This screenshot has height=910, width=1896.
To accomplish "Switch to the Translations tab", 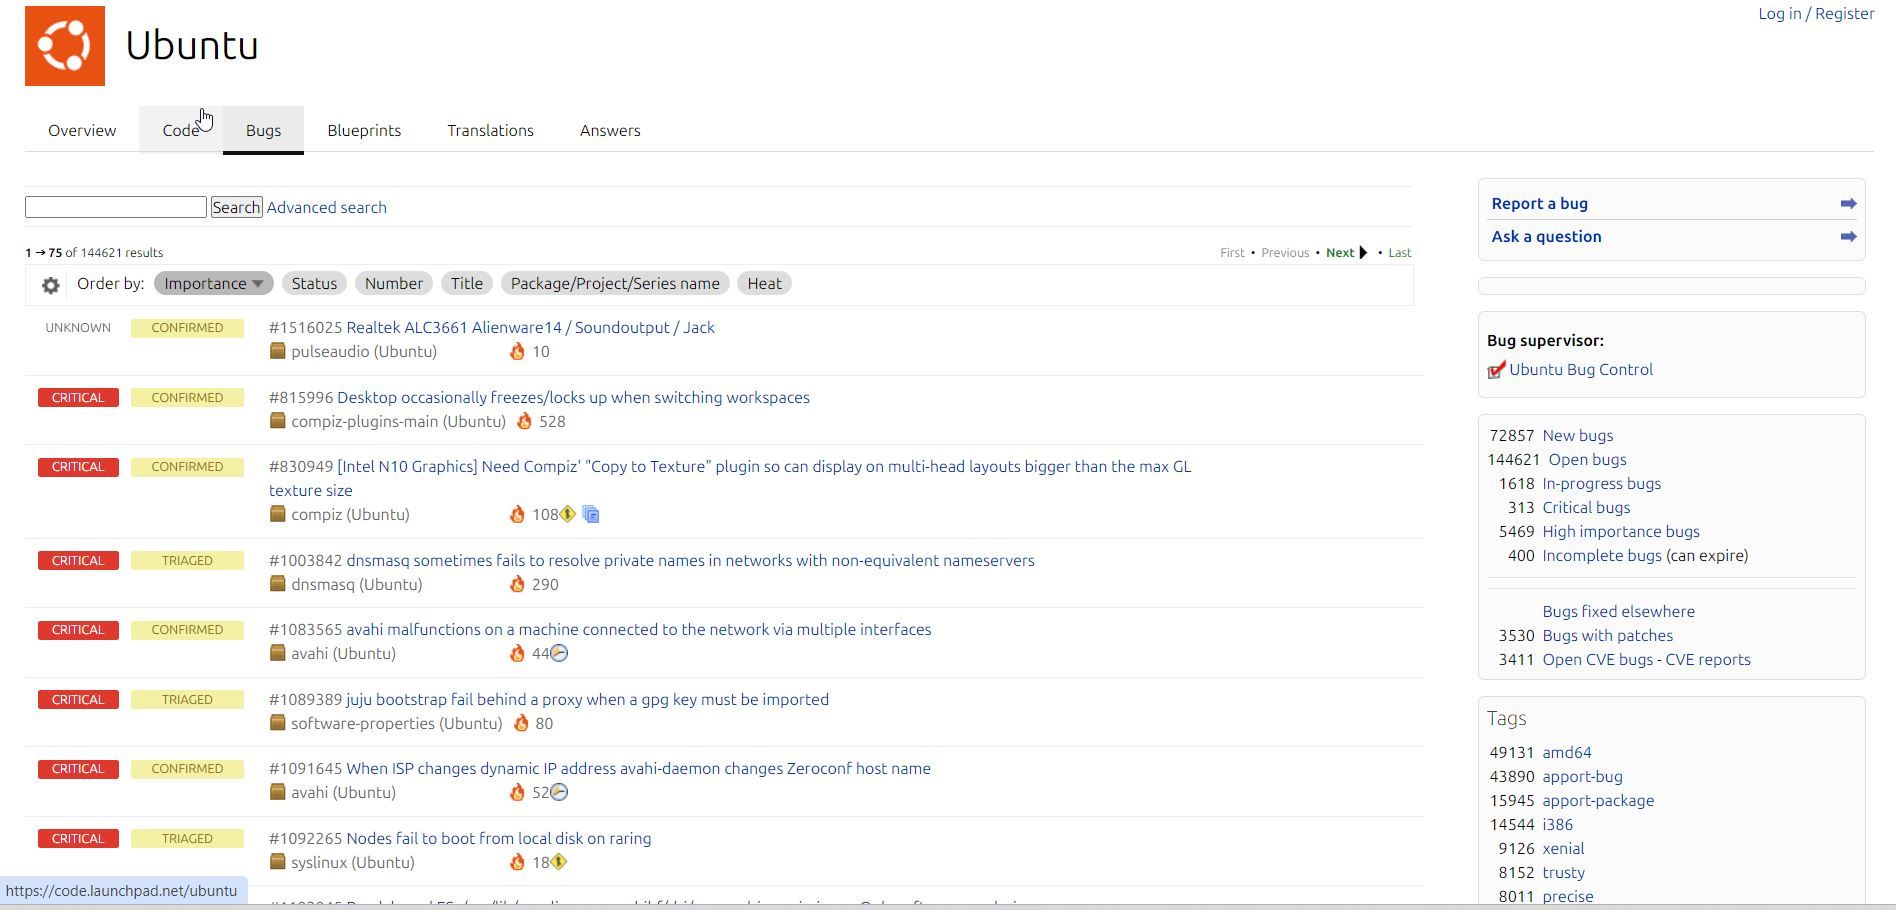I will click(490, 131).
